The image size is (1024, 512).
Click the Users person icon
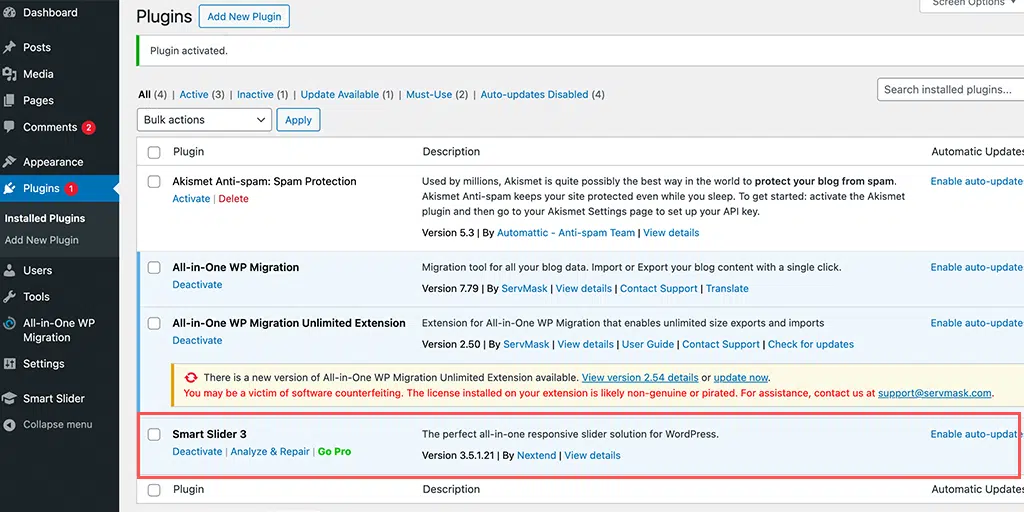coord(8,270)
